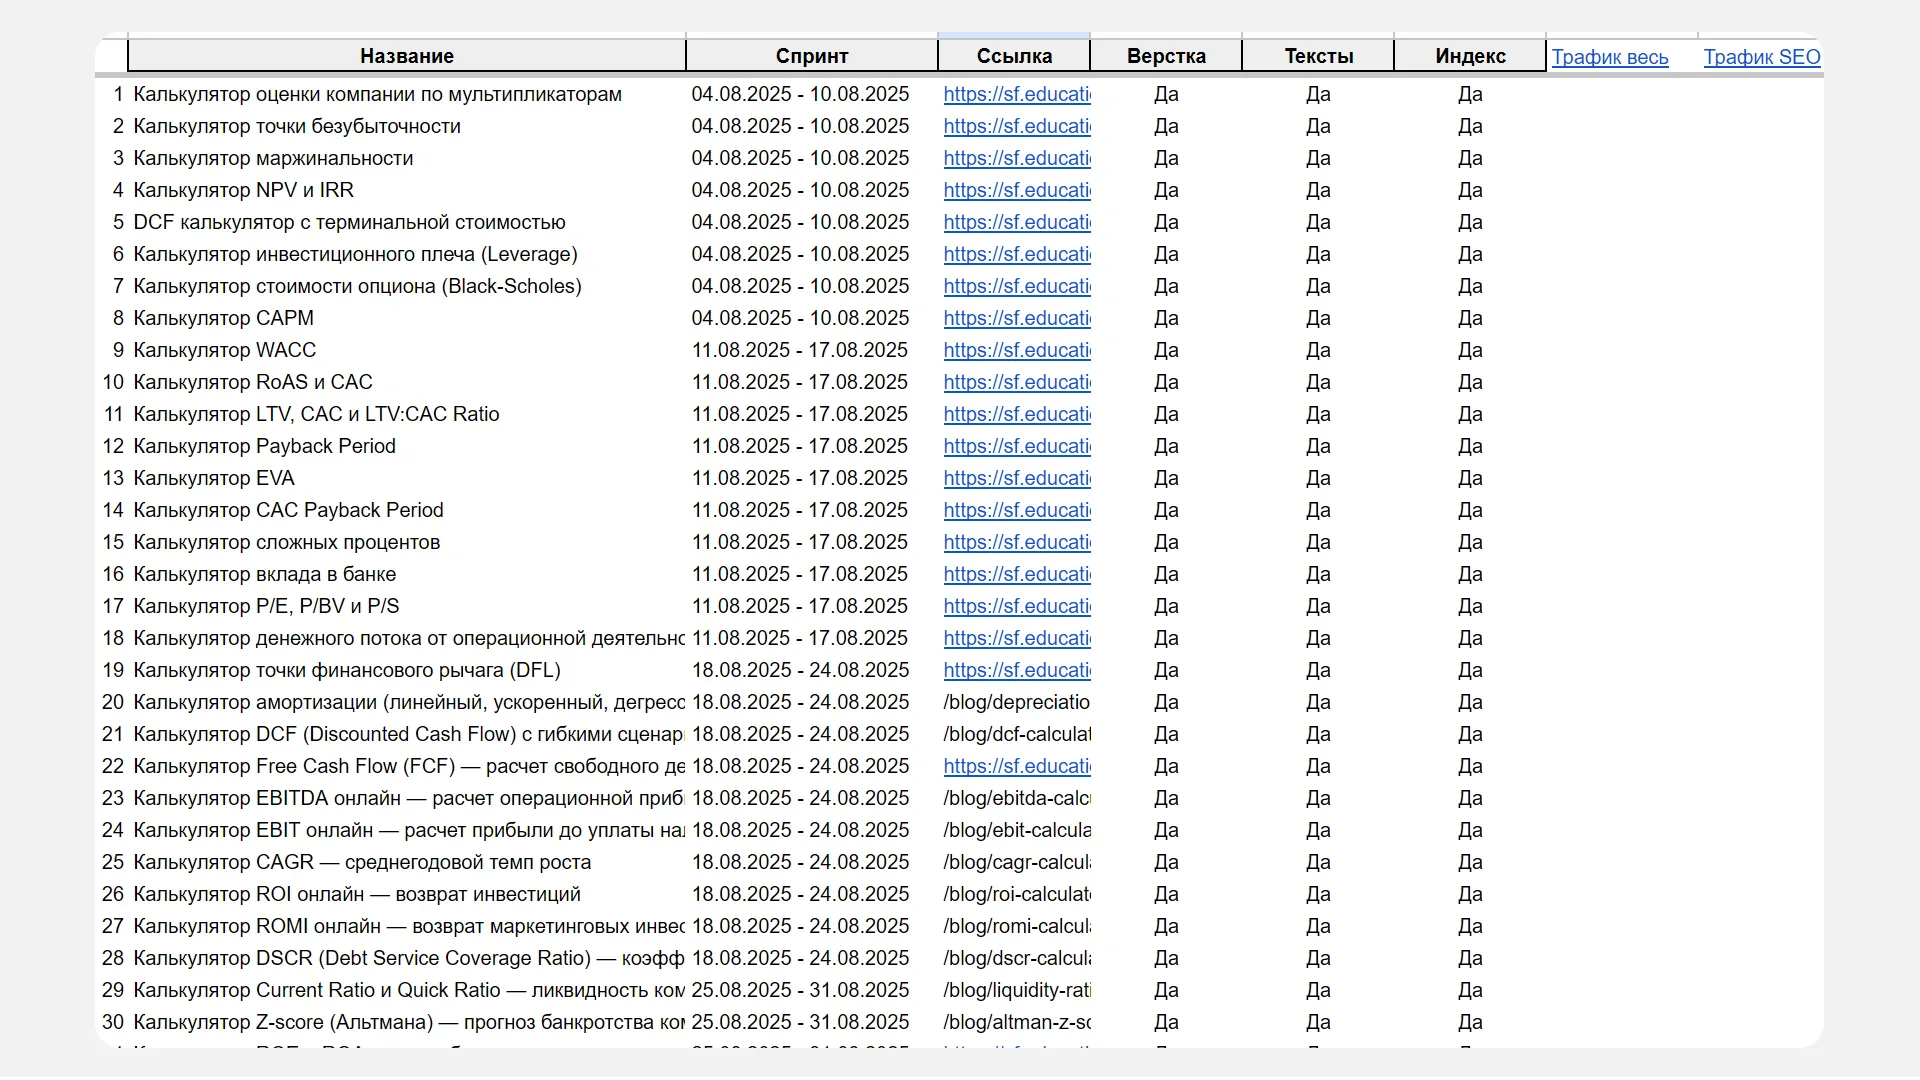1920x1080 pixels.
Task: Open the link for Калькулятор EVA
Action: click(x=1017, y=478)
